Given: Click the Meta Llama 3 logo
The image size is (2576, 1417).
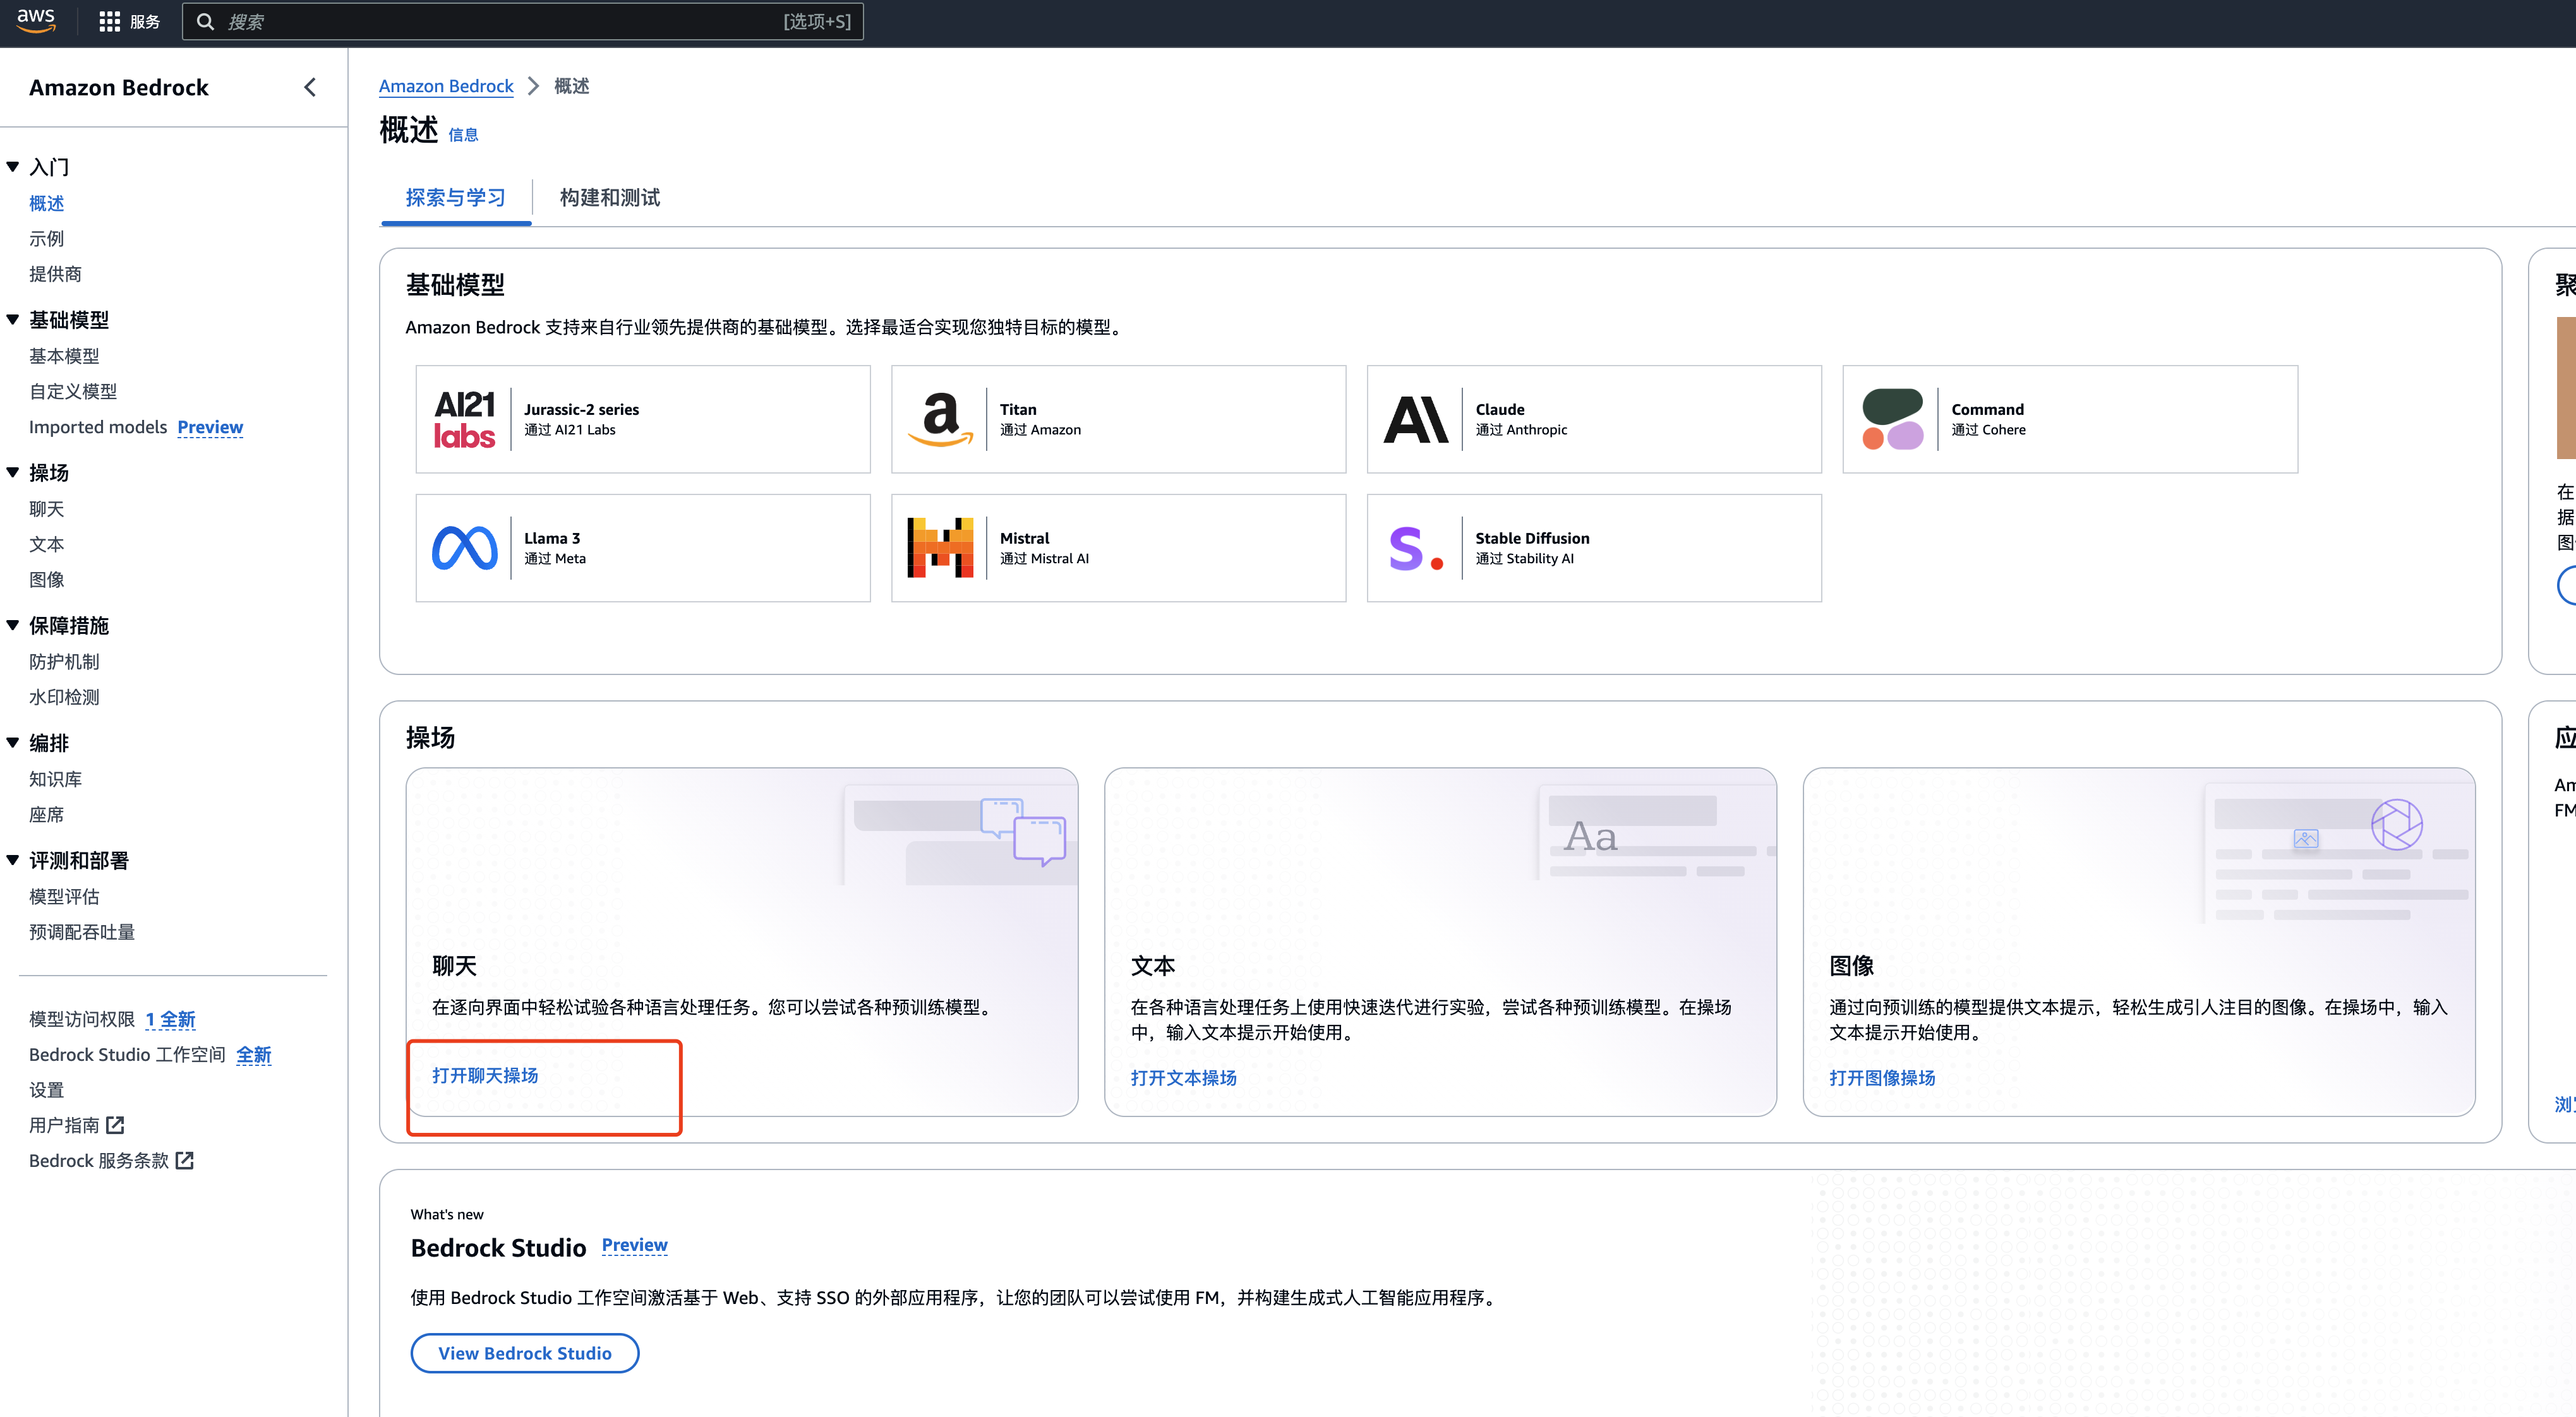Looking at the screenshot, I should pyautogui.click(x=464, y=548).
